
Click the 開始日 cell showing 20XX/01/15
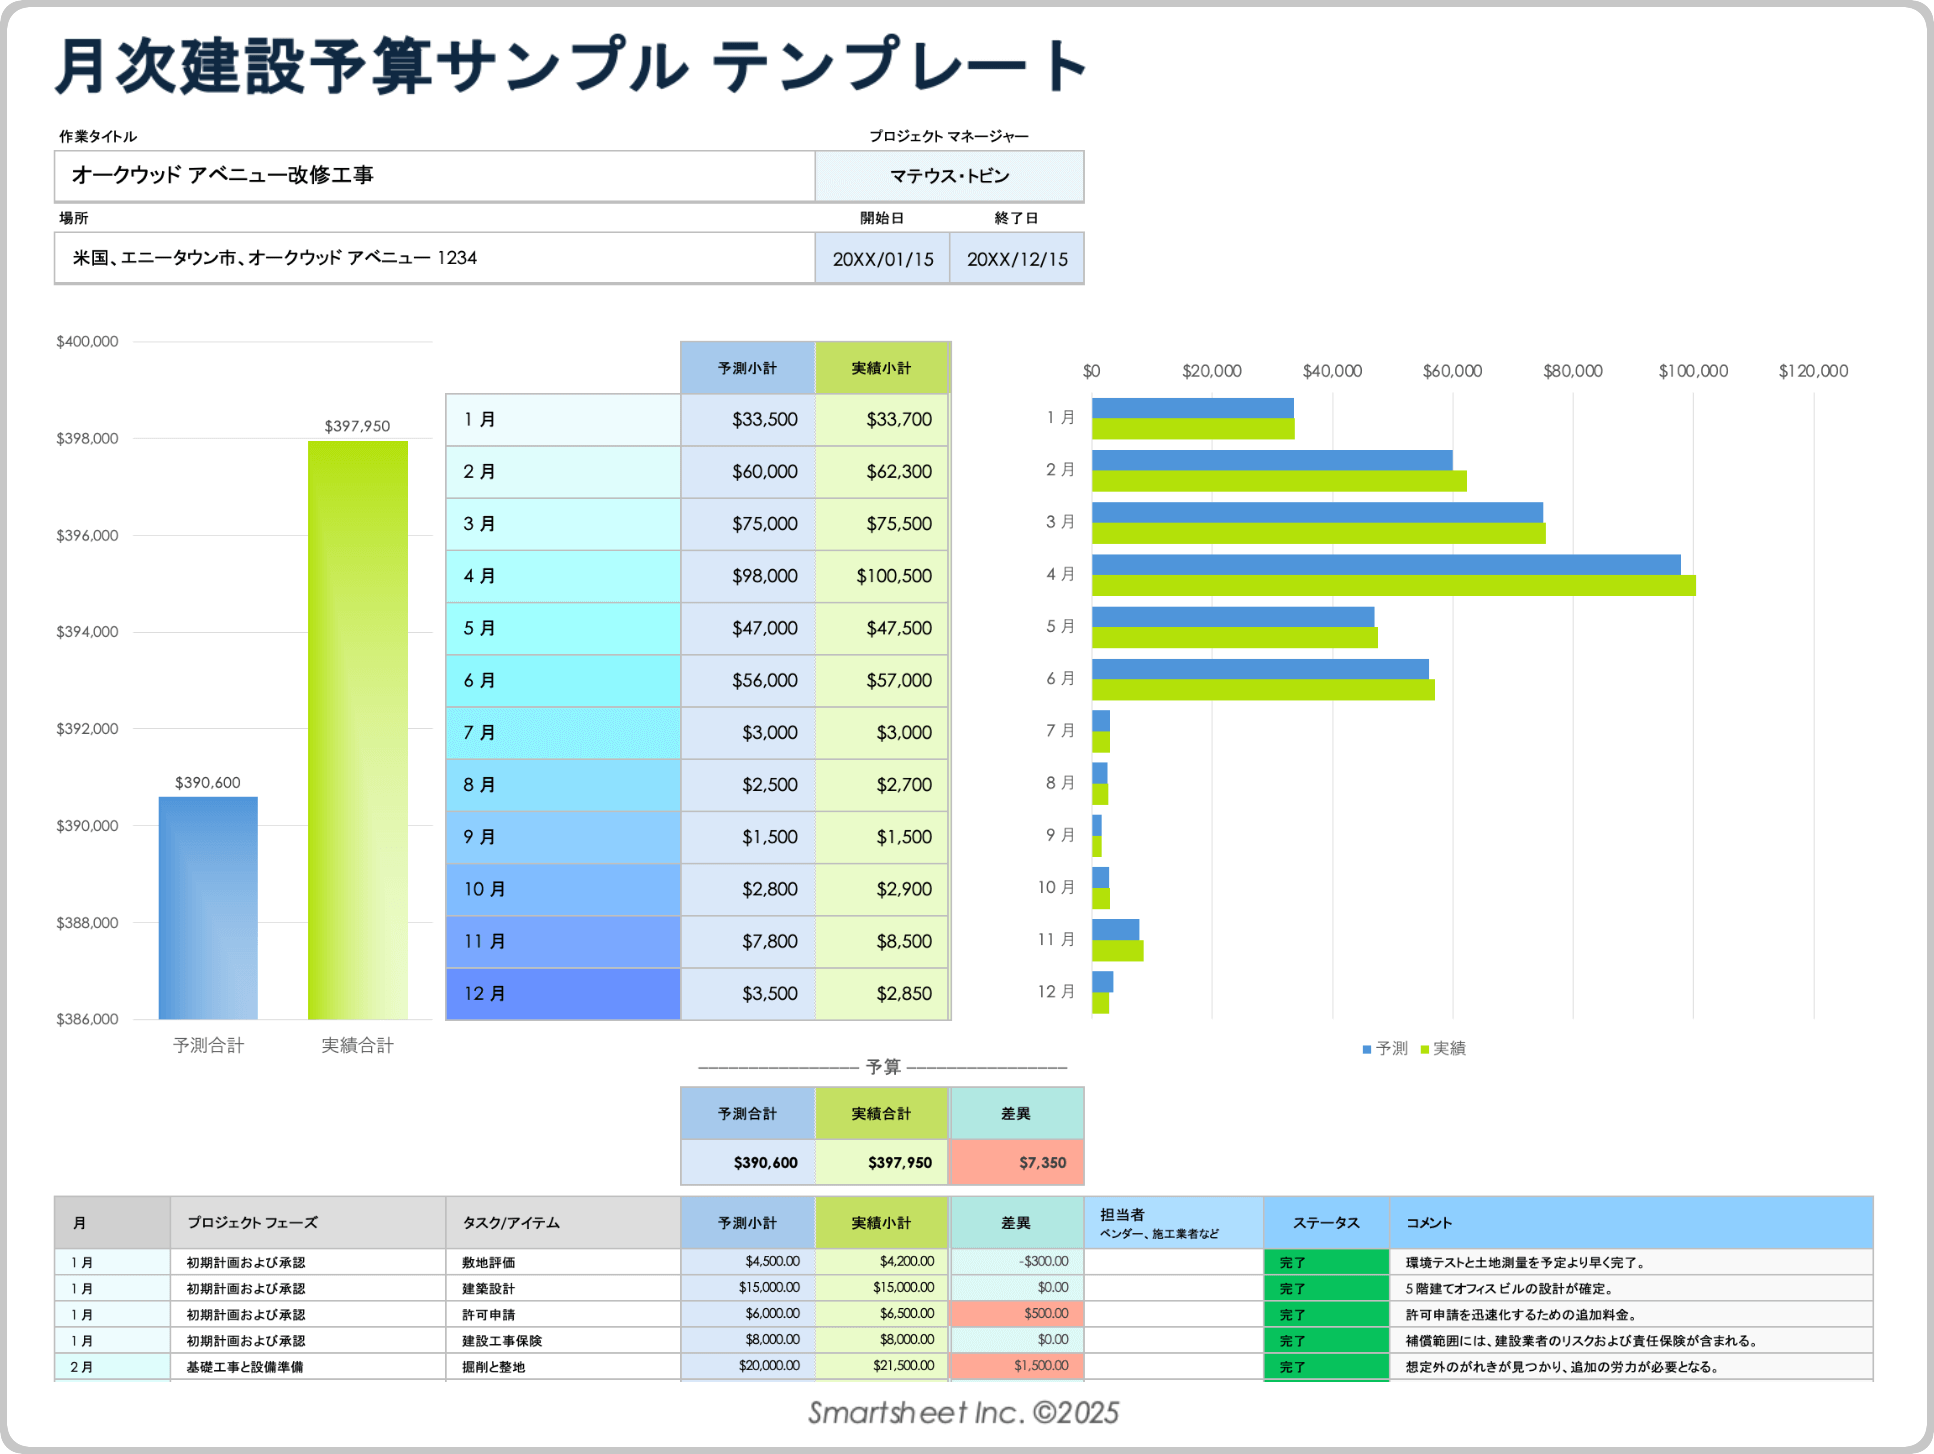point(881,257)
